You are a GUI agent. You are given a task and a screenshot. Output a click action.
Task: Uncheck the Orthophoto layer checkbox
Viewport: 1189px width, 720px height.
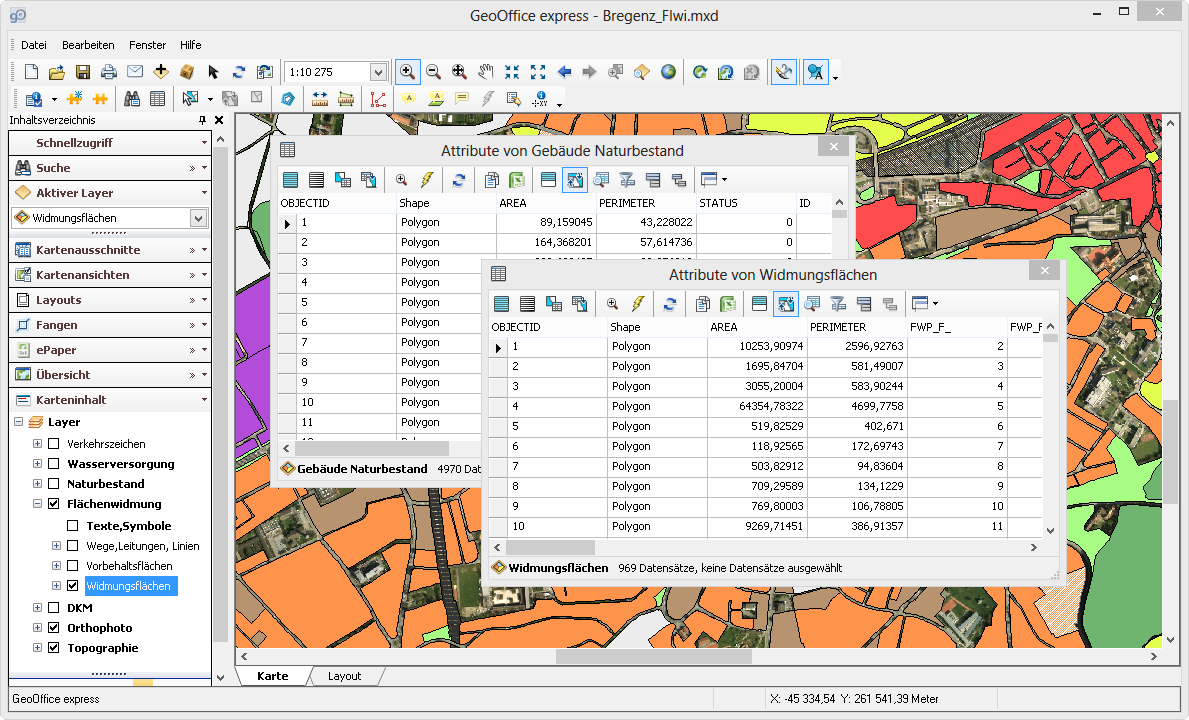pos(54,628)
